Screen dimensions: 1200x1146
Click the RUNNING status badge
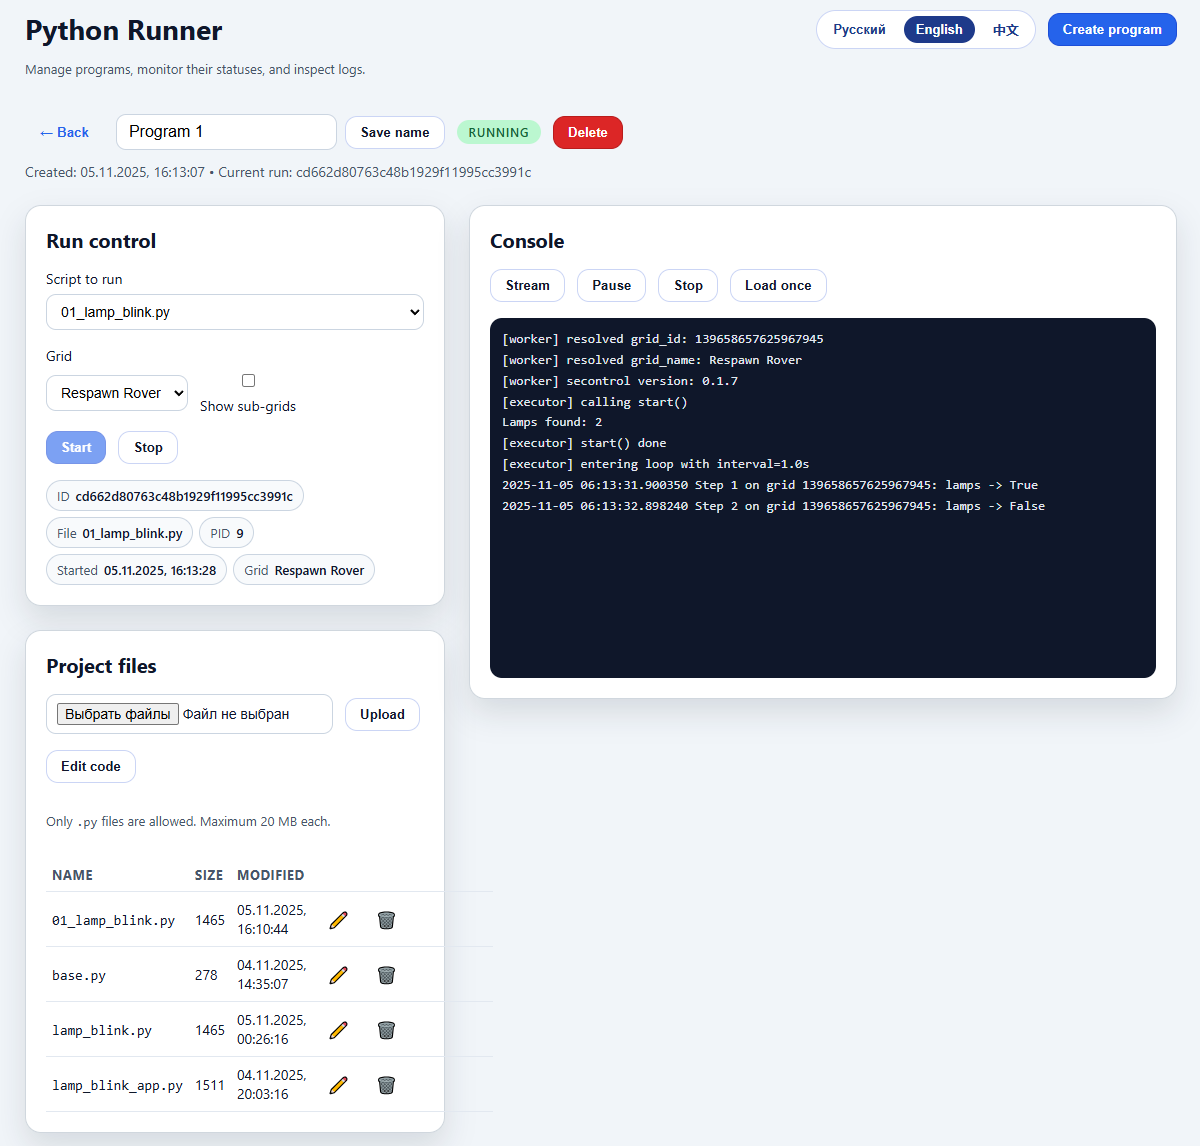499,132
